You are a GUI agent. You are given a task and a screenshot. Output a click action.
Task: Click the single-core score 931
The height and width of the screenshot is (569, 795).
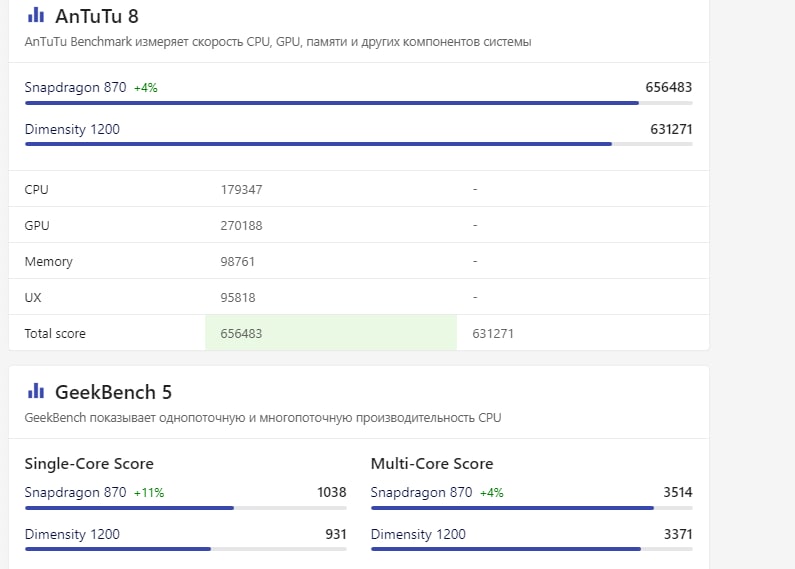tap(336, 535)
